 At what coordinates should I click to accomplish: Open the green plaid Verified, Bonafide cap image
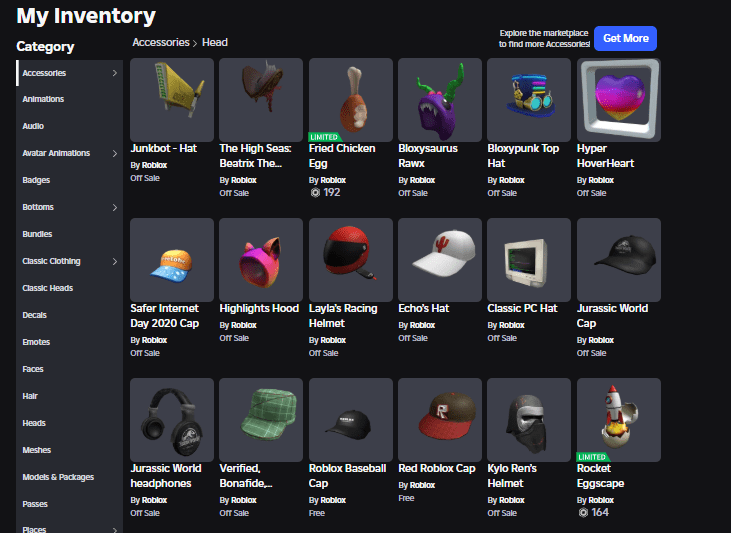(x=261, y=420)
